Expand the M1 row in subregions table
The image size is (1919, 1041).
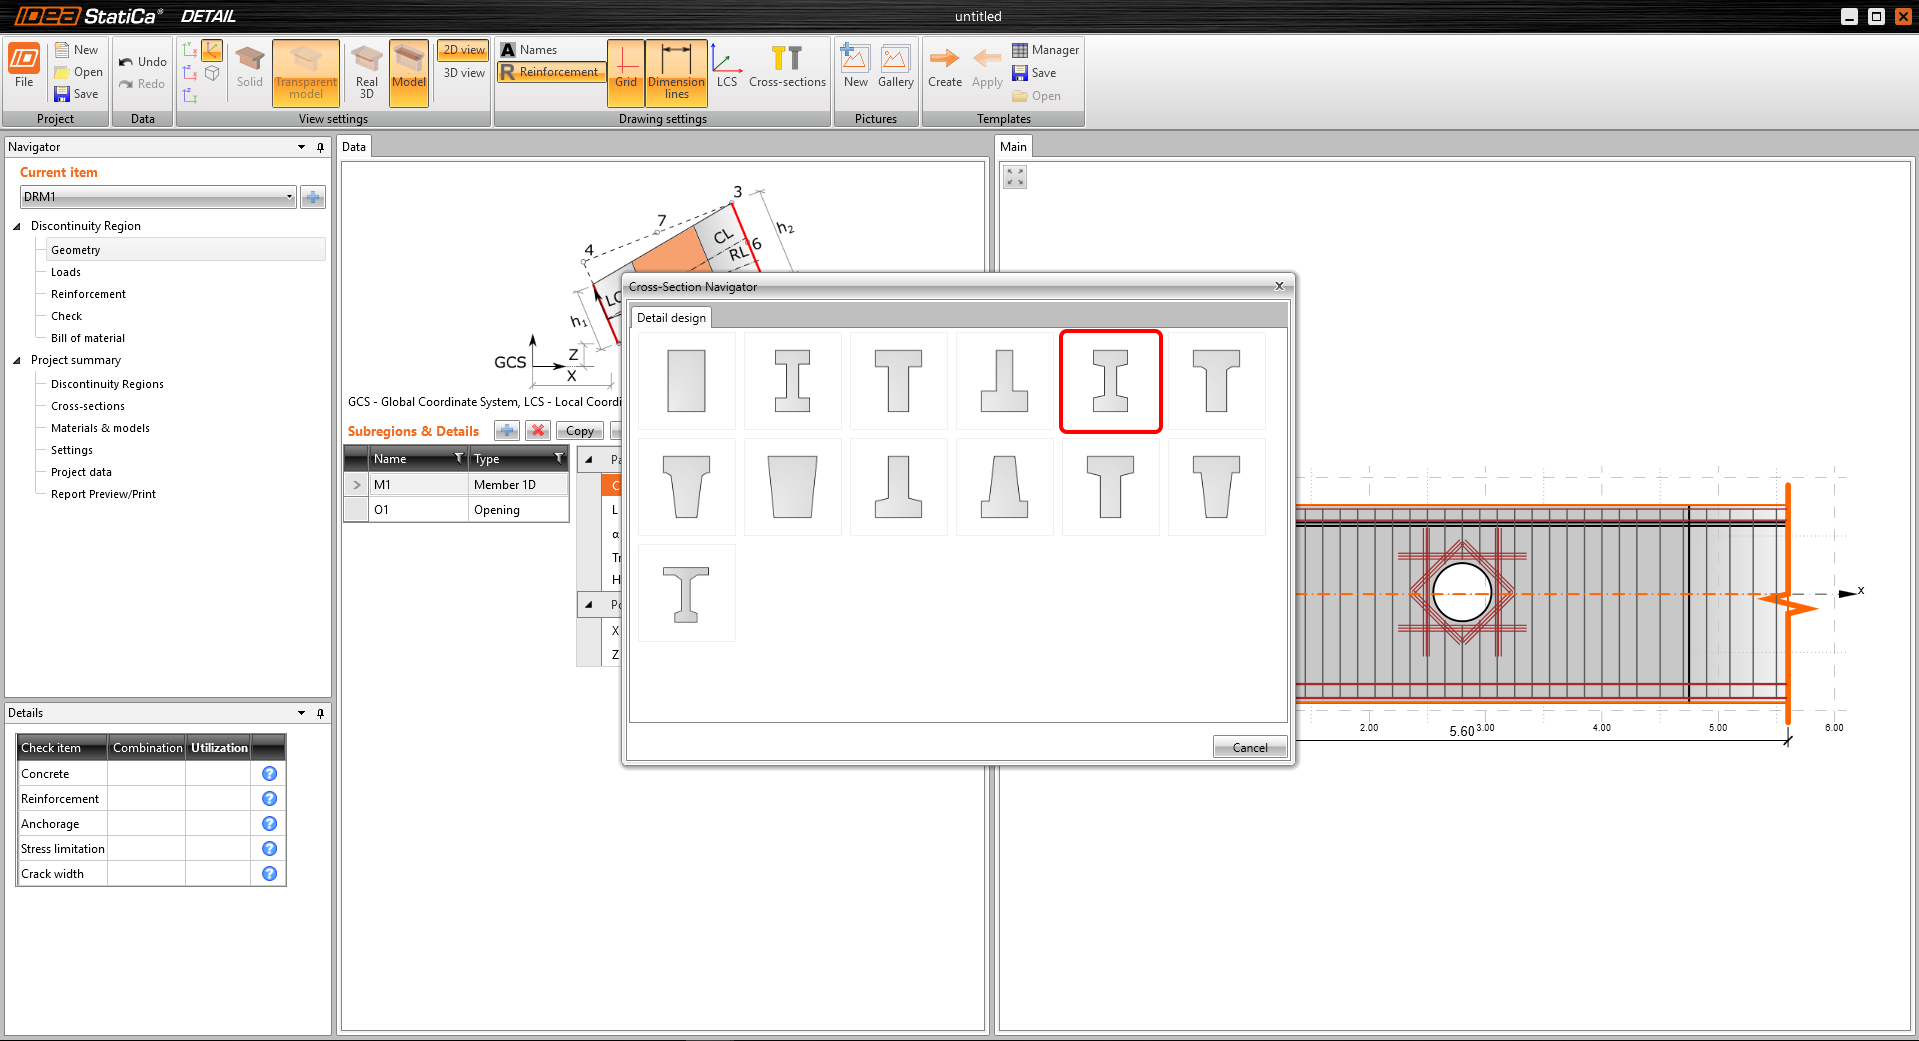tap(356, 485)
